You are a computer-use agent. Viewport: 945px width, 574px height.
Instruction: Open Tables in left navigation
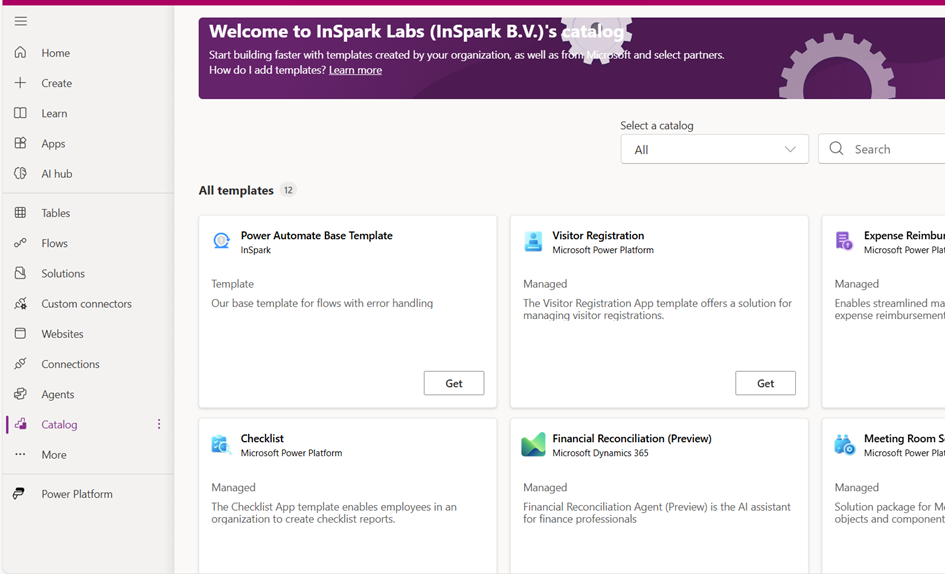pos(55,213)
